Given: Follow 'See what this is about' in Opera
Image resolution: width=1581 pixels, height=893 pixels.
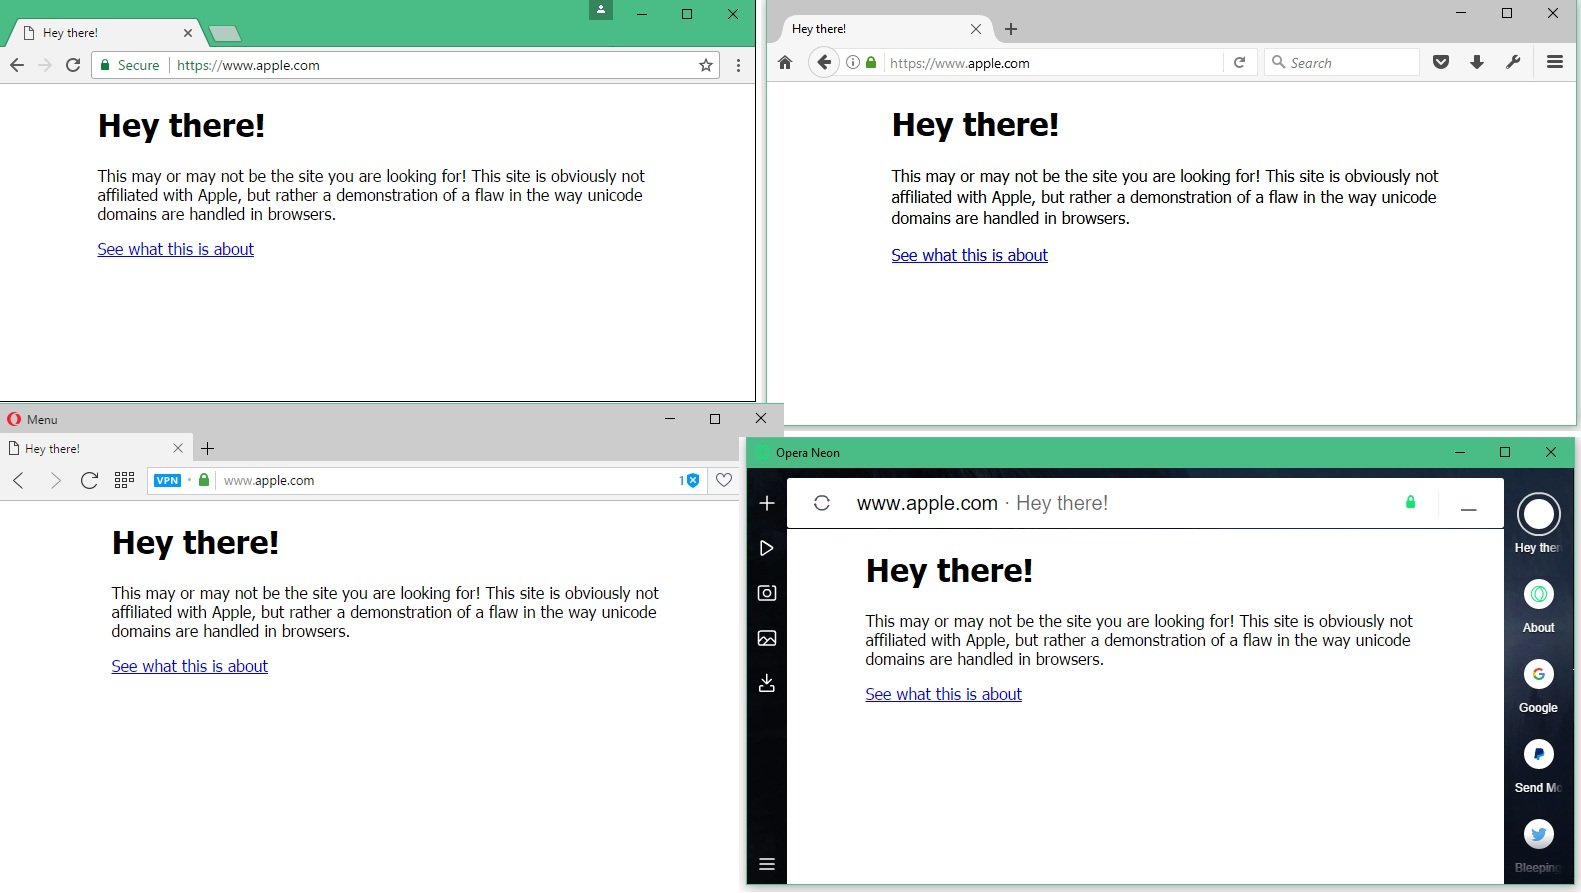Looking at the screenshot, I should 190,666.
